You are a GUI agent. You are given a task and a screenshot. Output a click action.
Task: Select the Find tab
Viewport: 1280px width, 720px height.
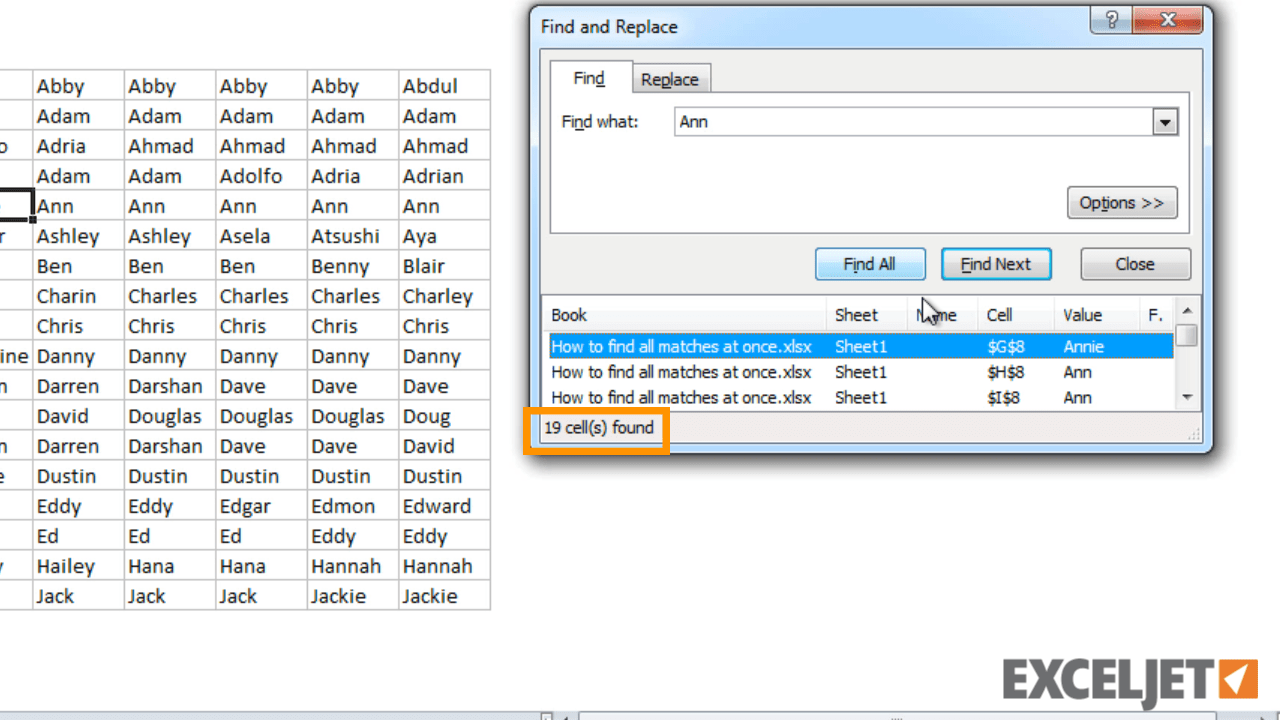(589, 78)
